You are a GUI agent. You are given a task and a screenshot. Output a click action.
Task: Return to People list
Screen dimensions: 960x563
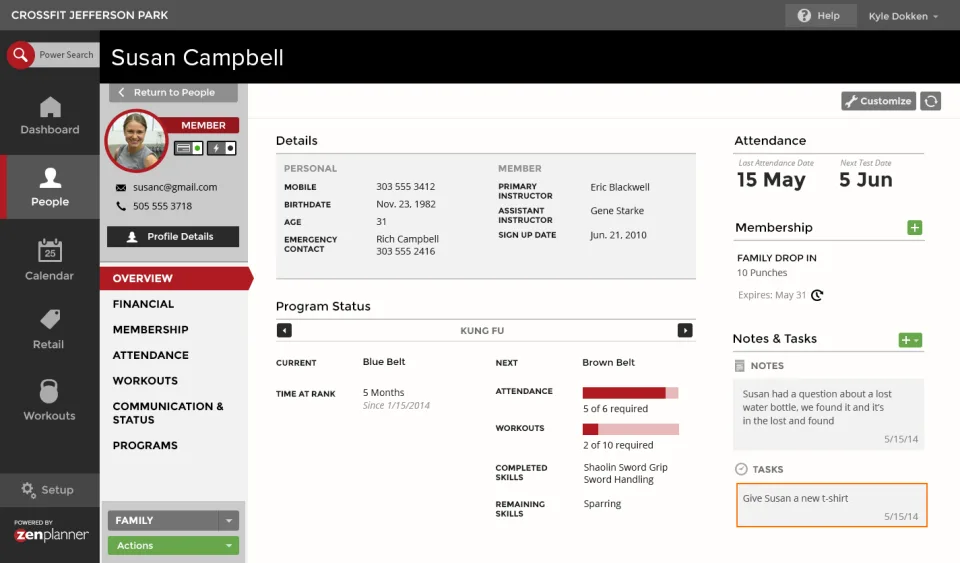point(173,92)
